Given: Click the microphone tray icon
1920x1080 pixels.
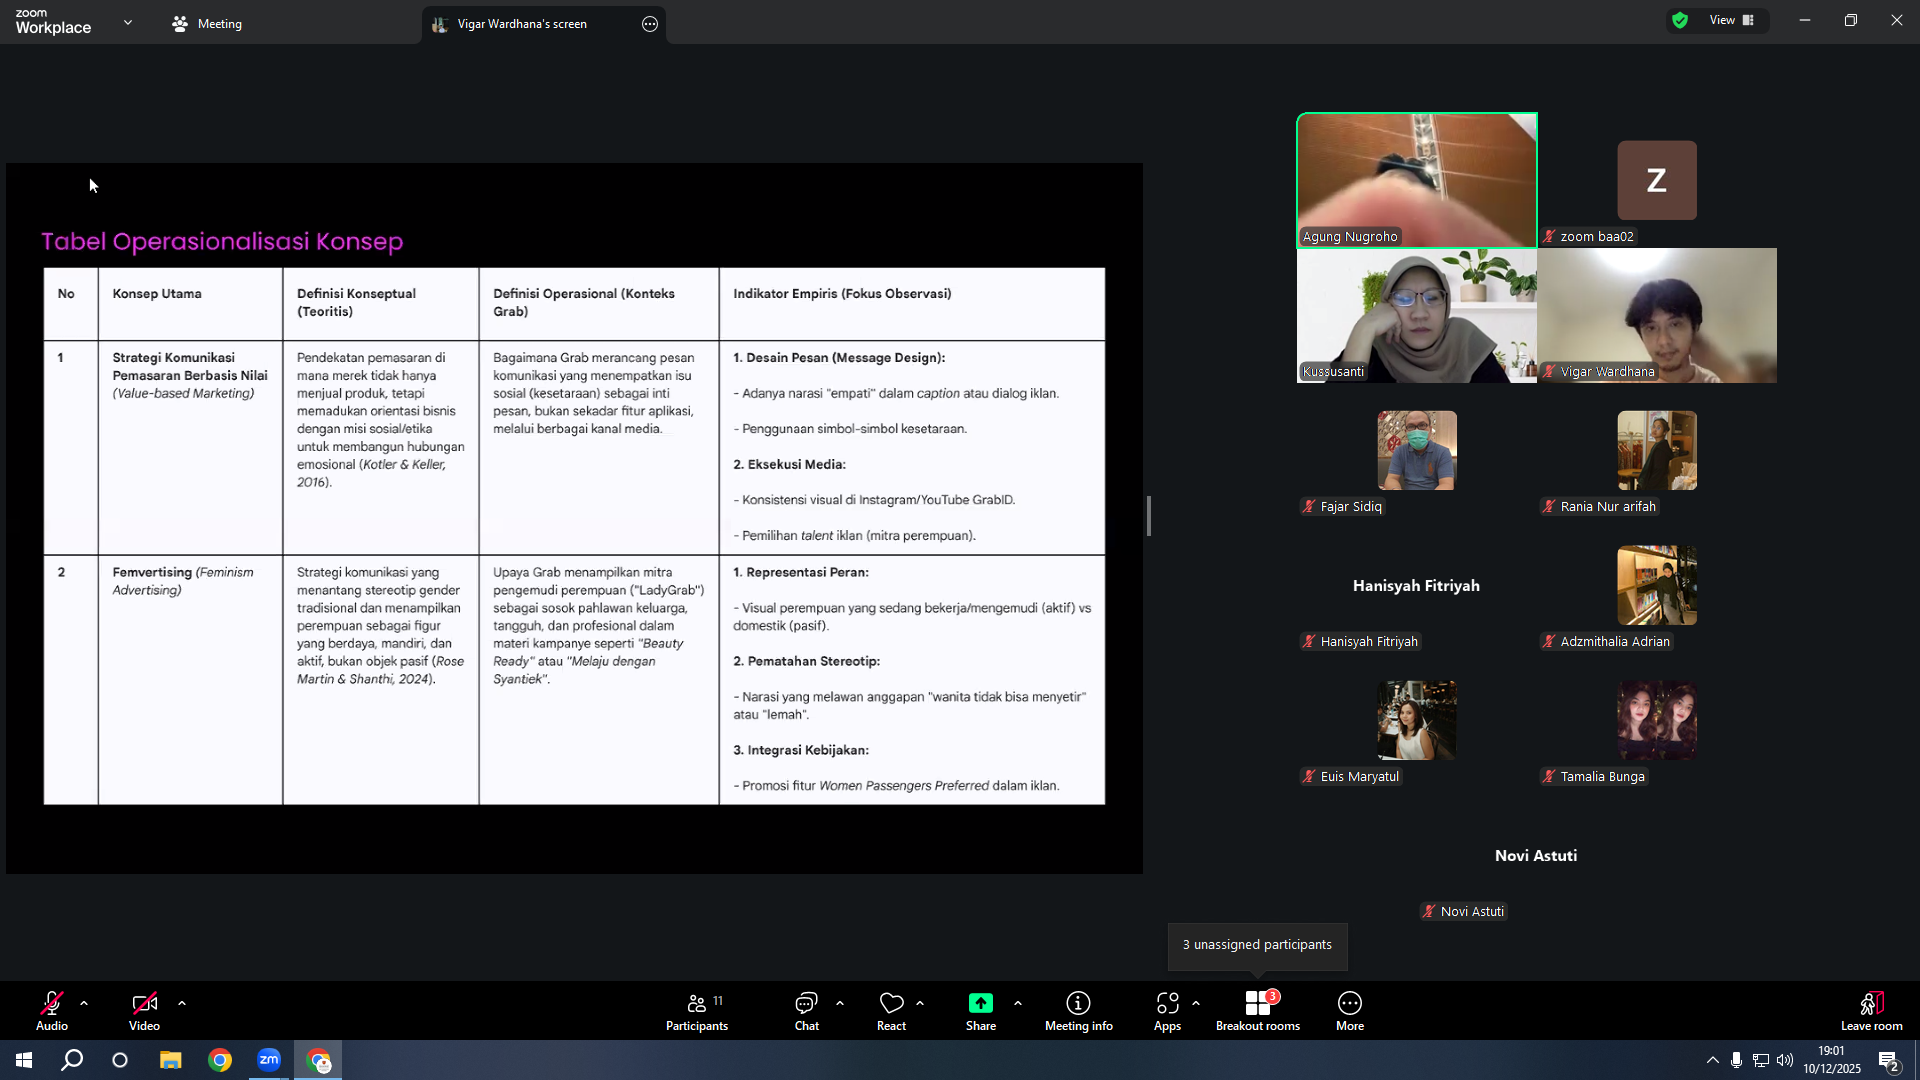Looking at the screenshot, I should pos(1737,1060).
